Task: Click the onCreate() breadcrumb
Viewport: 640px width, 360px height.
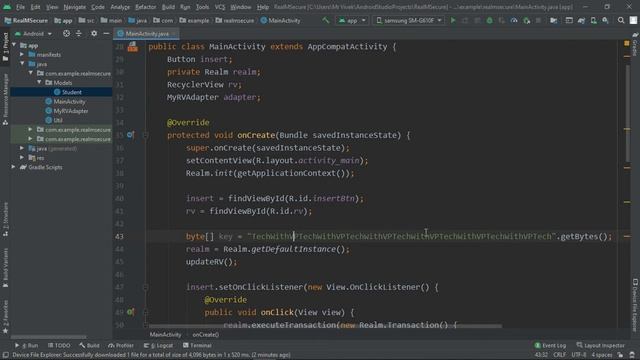Action: point(206,335)
